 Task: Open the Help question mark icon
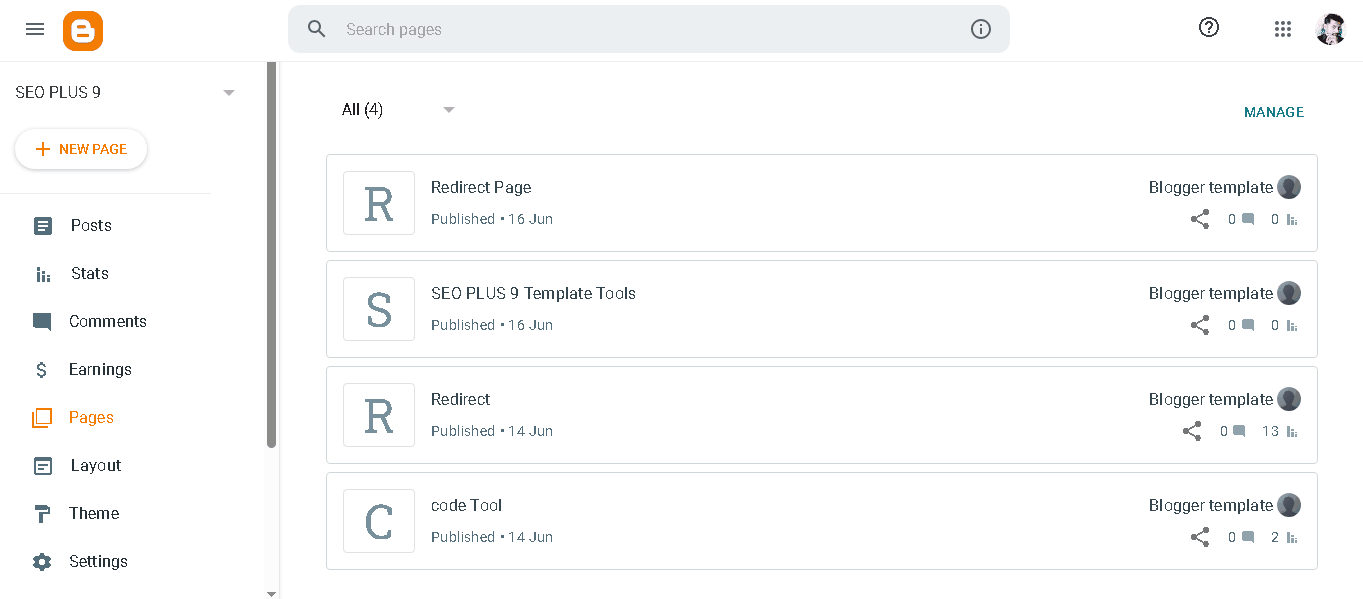[1209, 28]
